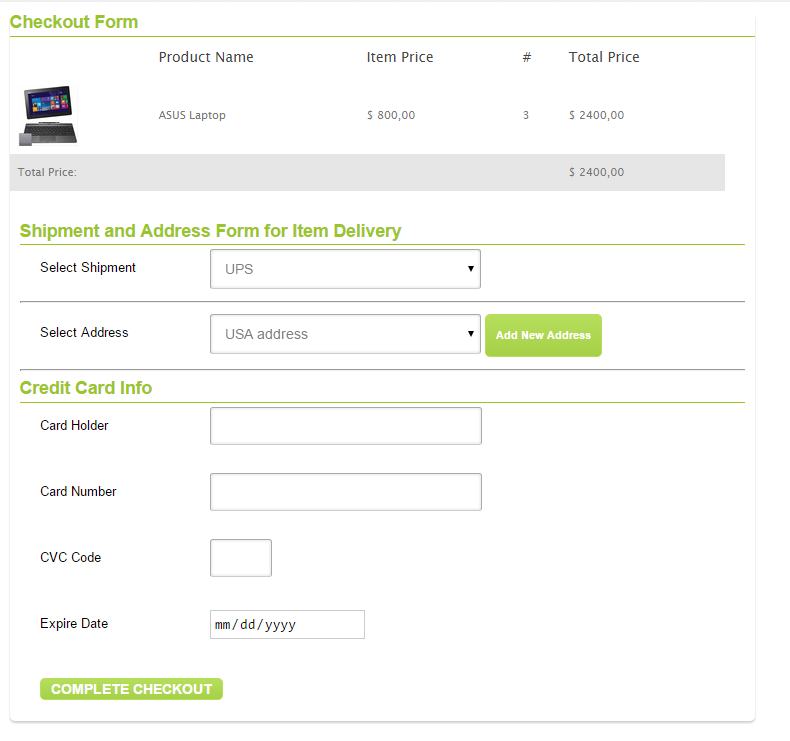
Task: Focus the Card Holder text field
Action: coord(345,426)
